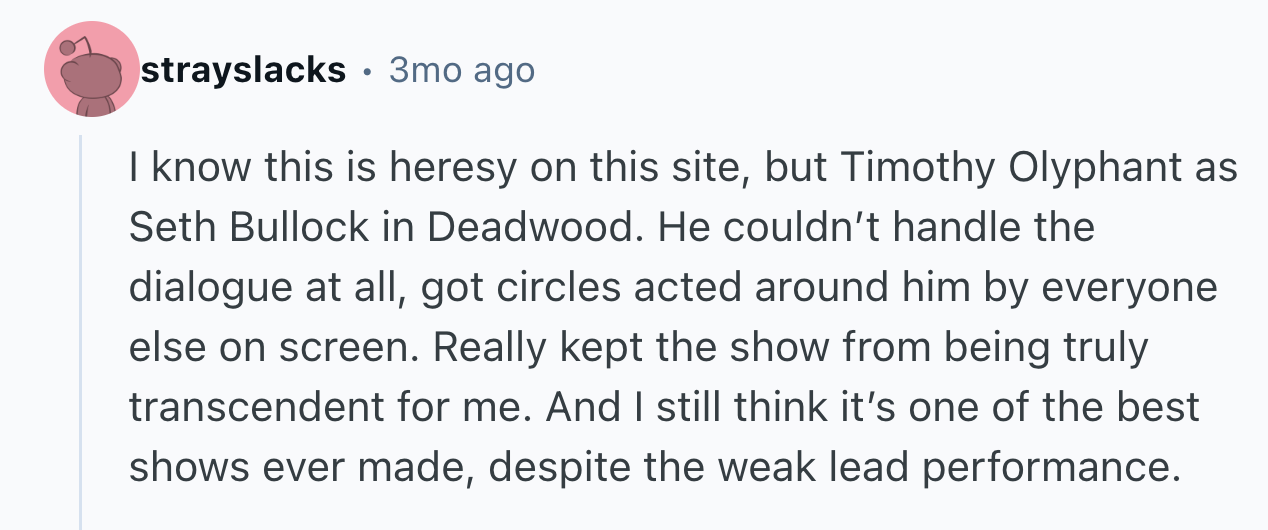This screenshot has height=530, width=1268.
Task: Click the "3mo ago" comment timestamp
Action: point(461,71)
